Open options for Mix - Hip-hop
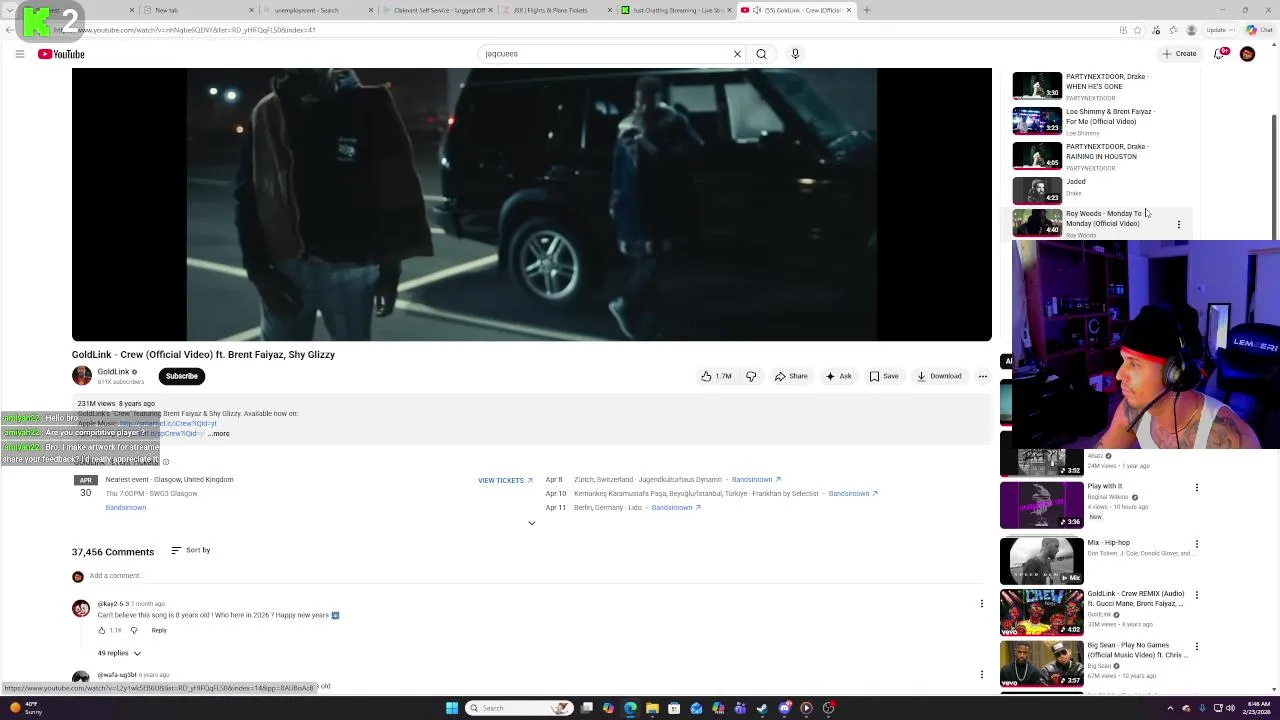This screenshot has height=720, width=1280. [x=1197, y=544]
